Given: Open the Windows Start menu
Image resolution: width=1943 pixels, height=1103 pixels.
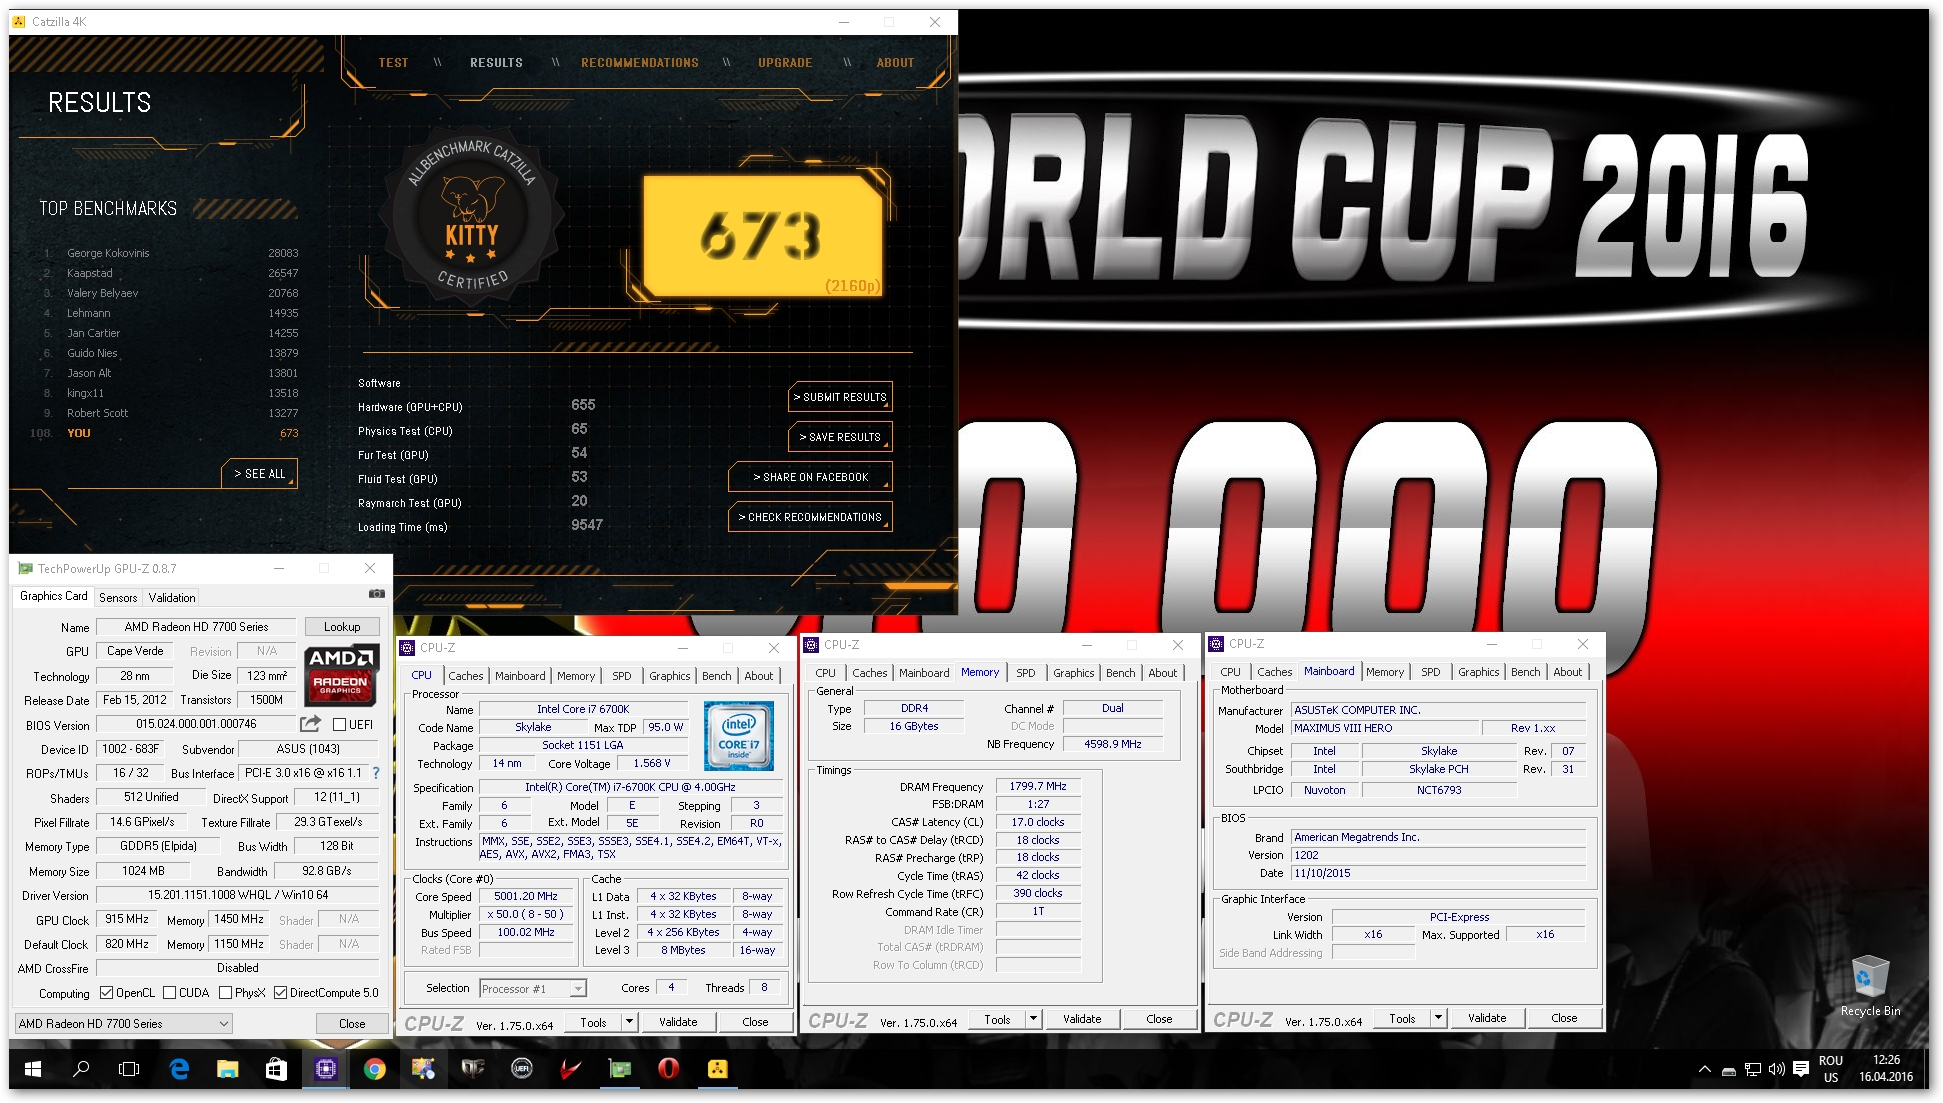Looking at the screenshot, I should click(32, 1069).
